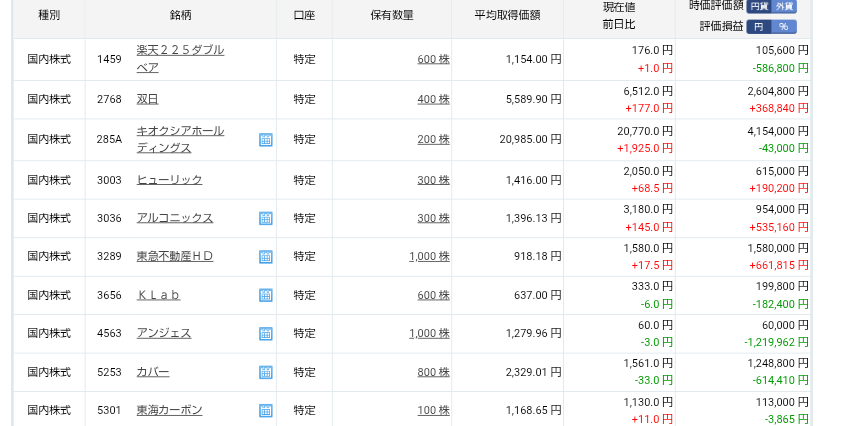849x426 pixels.
Task: Click the calendar icon next to KLab
Action: [x=265, y=295]
